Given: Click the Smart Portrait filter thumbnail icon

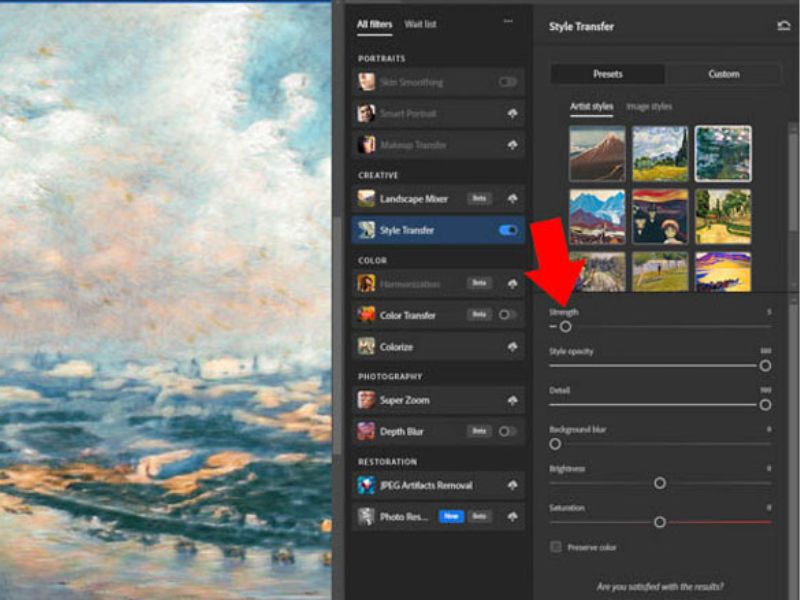Looking at the screenshot, I should 366,113.
